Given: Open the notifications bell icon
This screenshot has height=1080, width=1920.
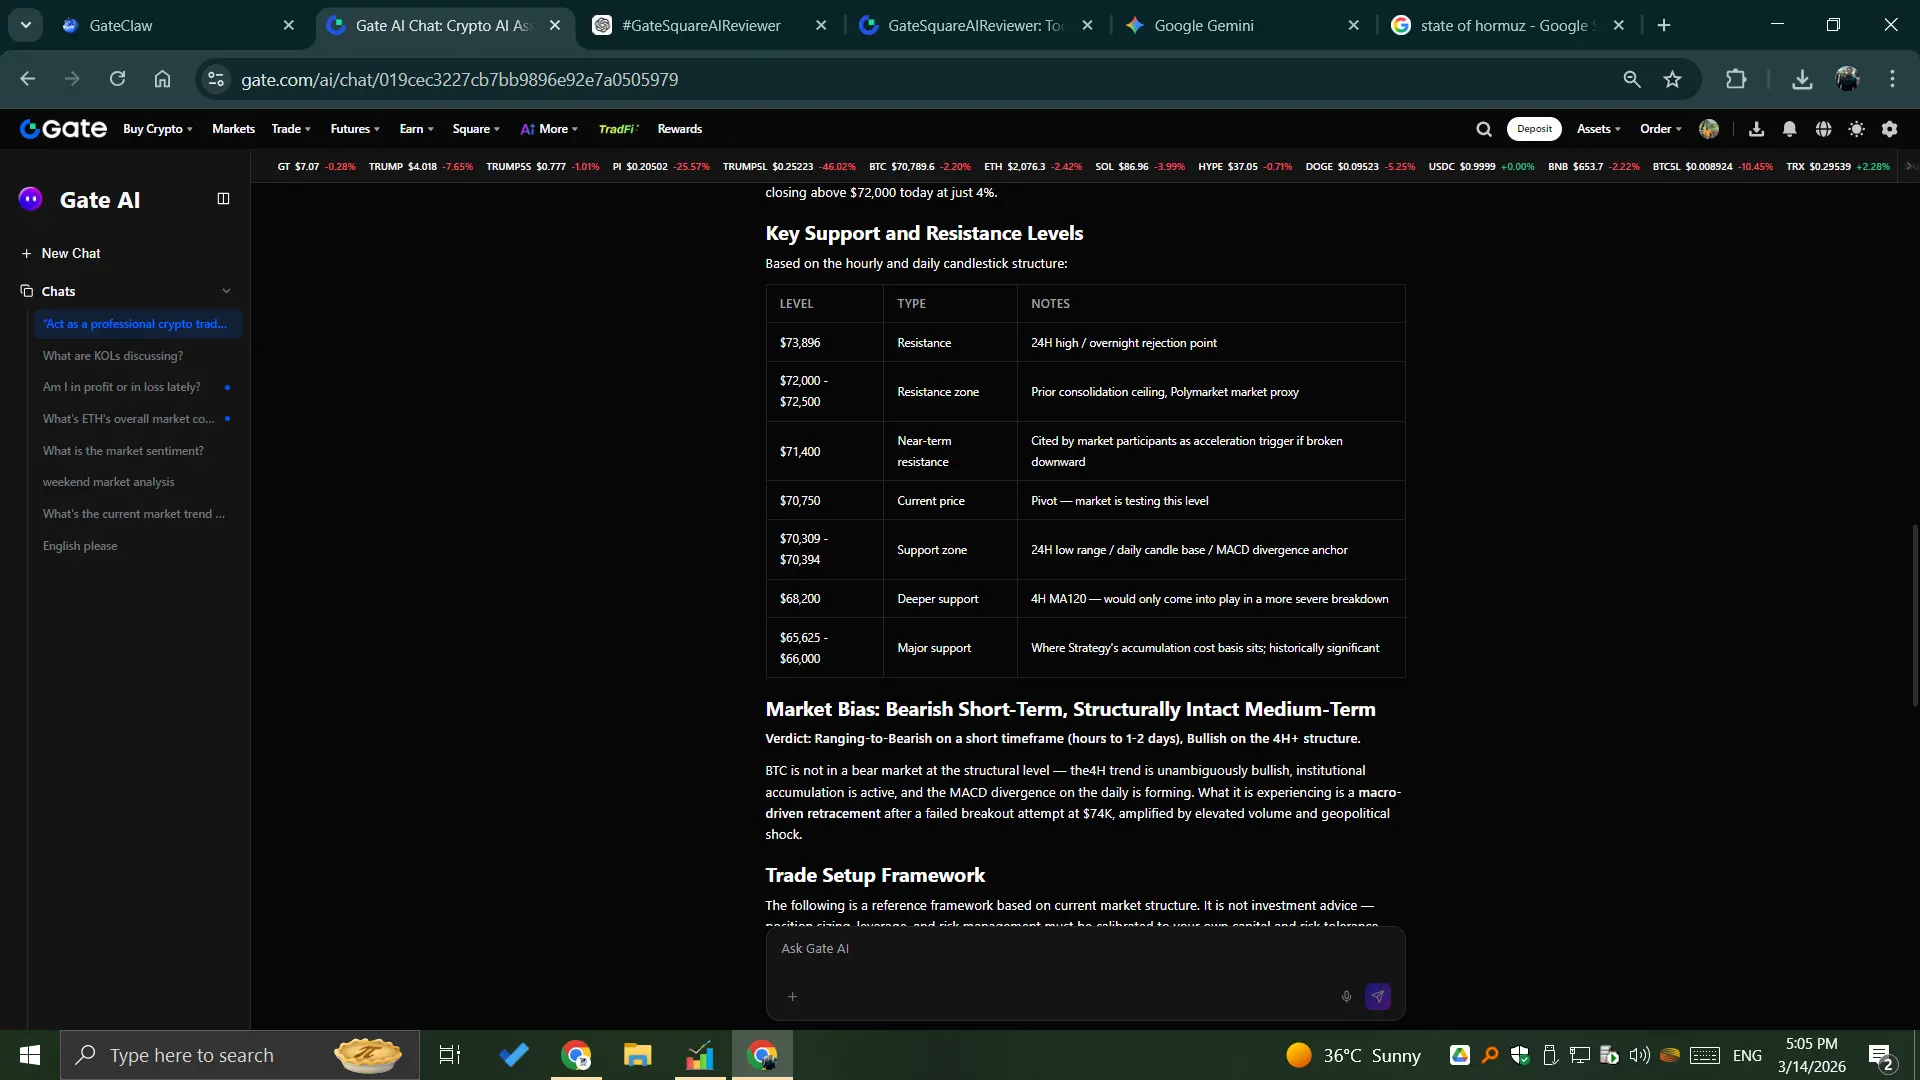Looking at the screenshot, I should (x=1789, y=129).
